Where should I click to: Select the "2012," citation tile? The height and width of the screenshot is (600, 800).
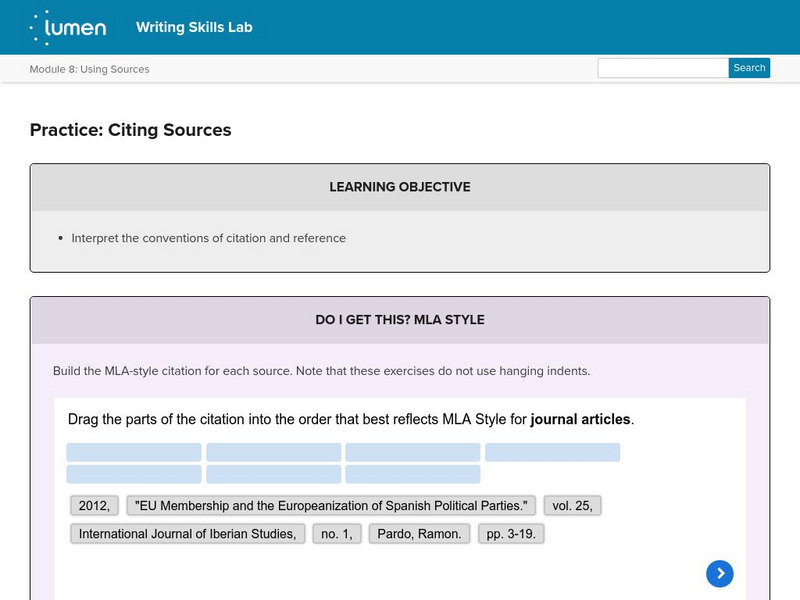pyautogui.click(x=94, y=506)
